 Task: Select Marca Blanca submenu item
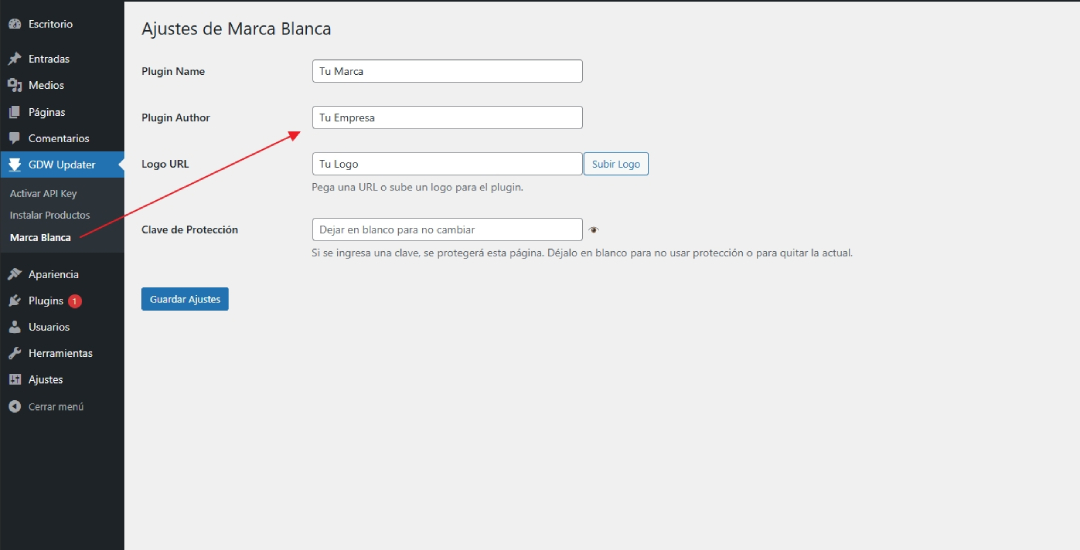click(x=41, y=237)
